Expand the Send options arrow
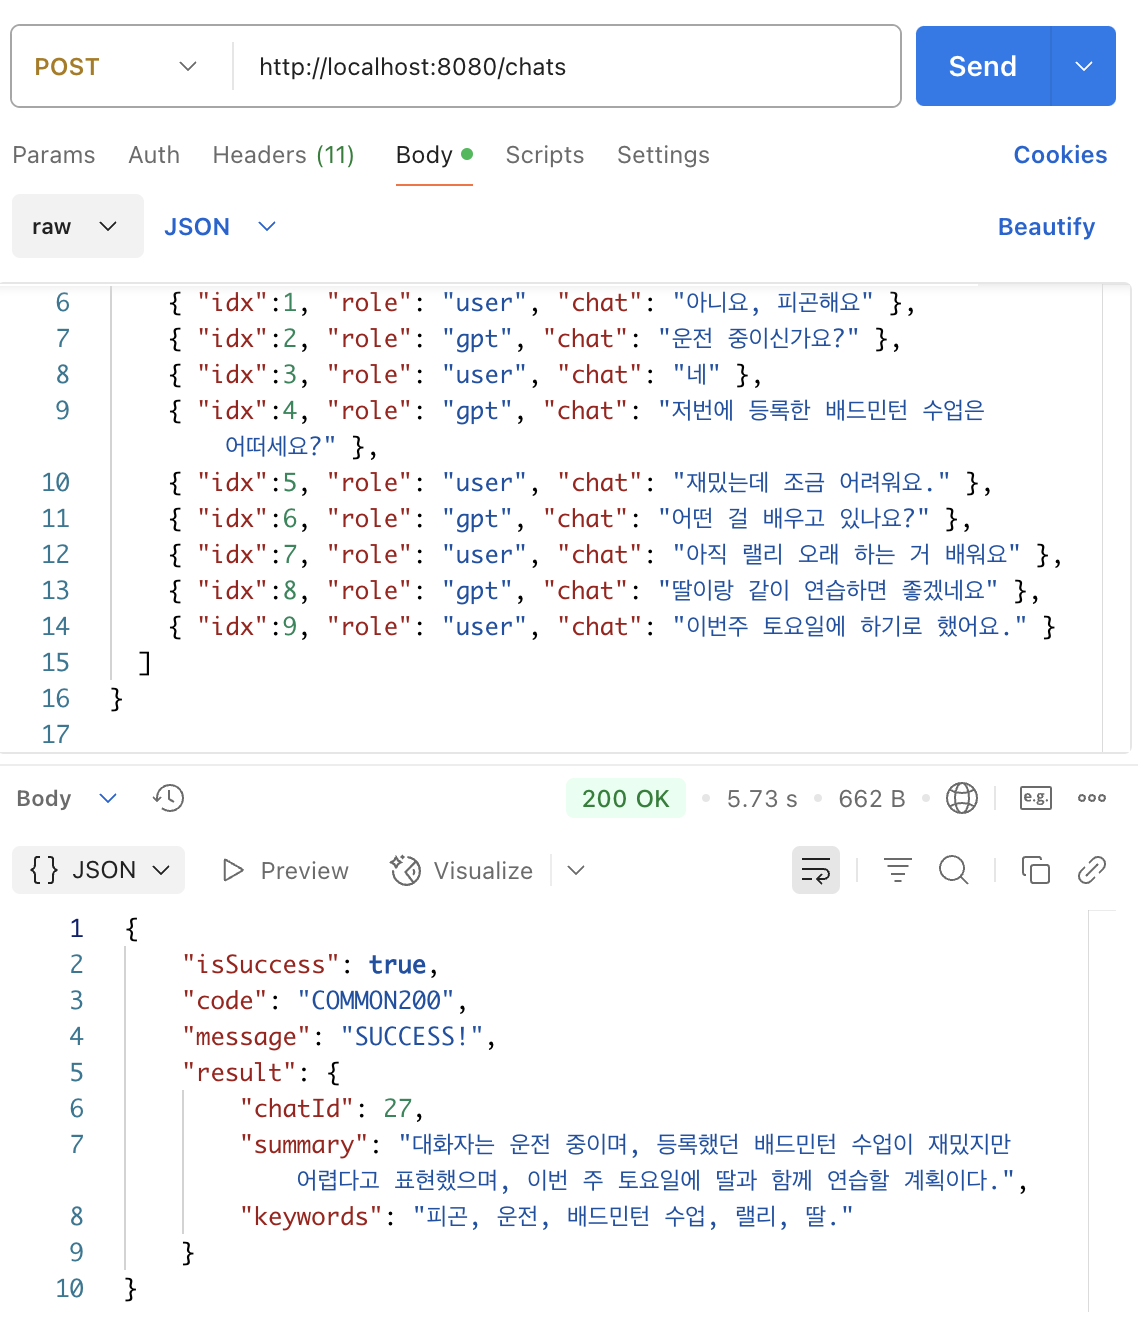 (1084, 66)
